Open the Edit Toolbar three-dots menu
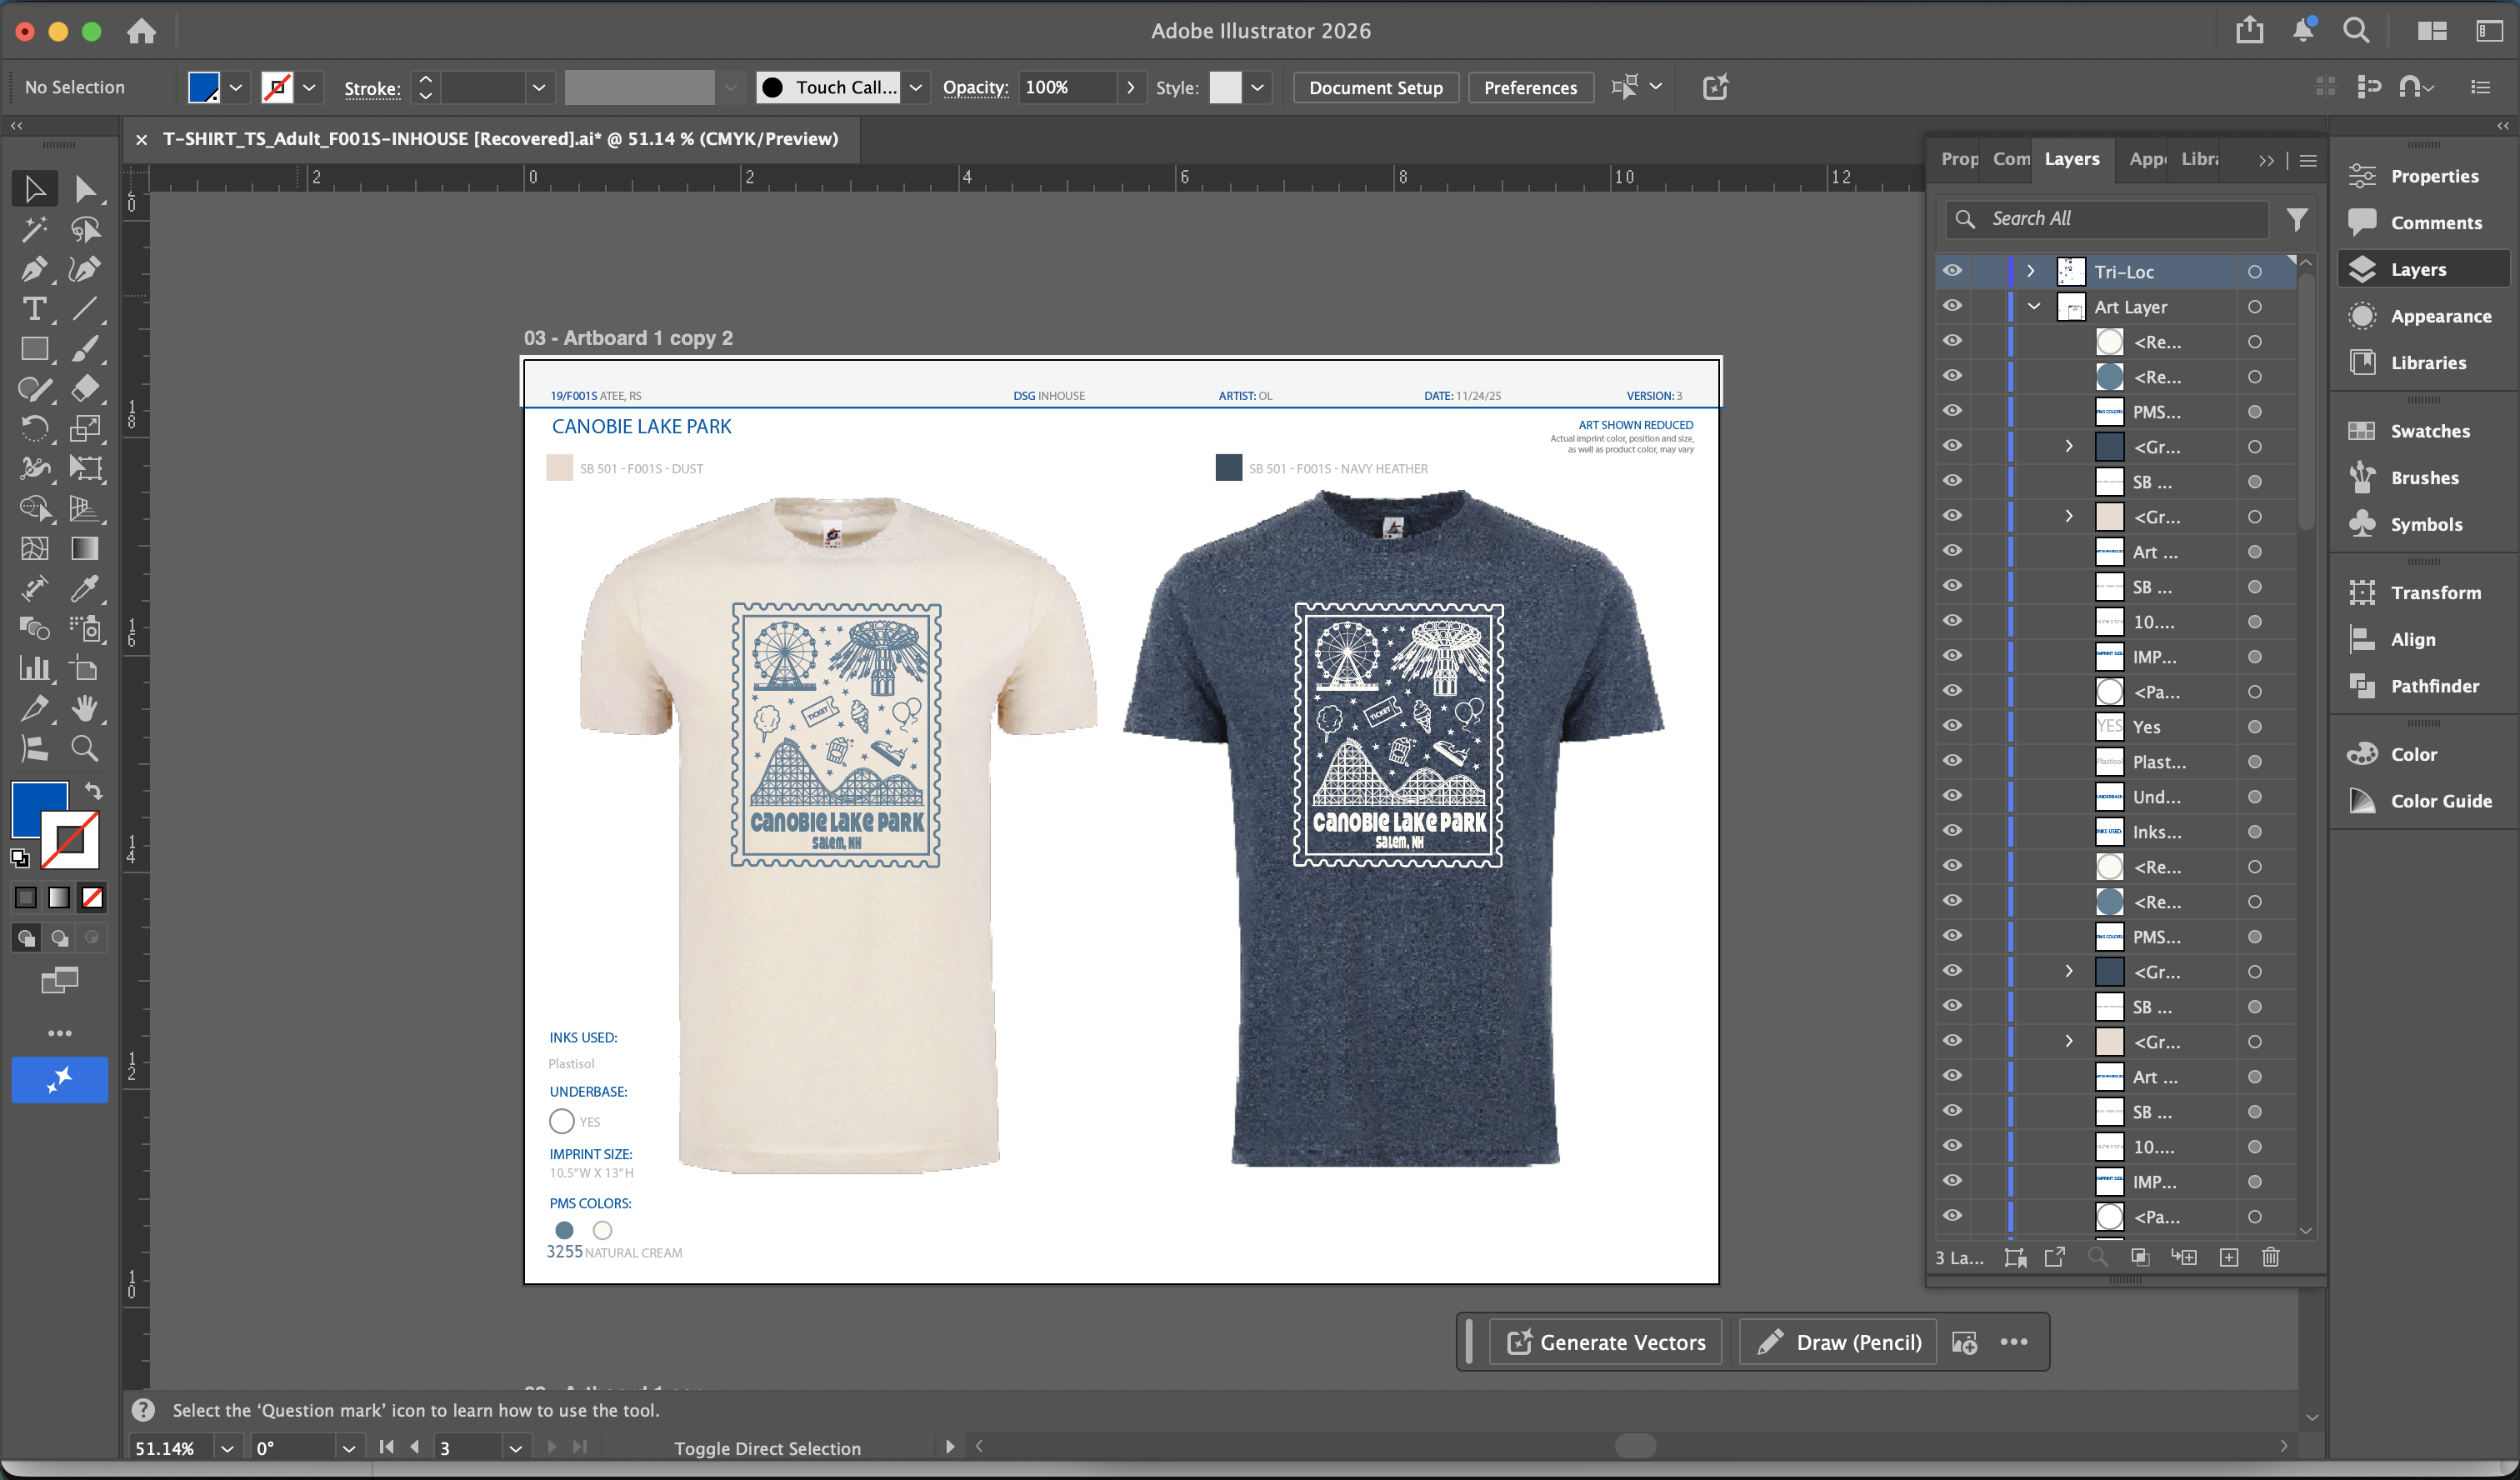This screenshot has height=1480, width=2520. click(x=60, y=1033)
